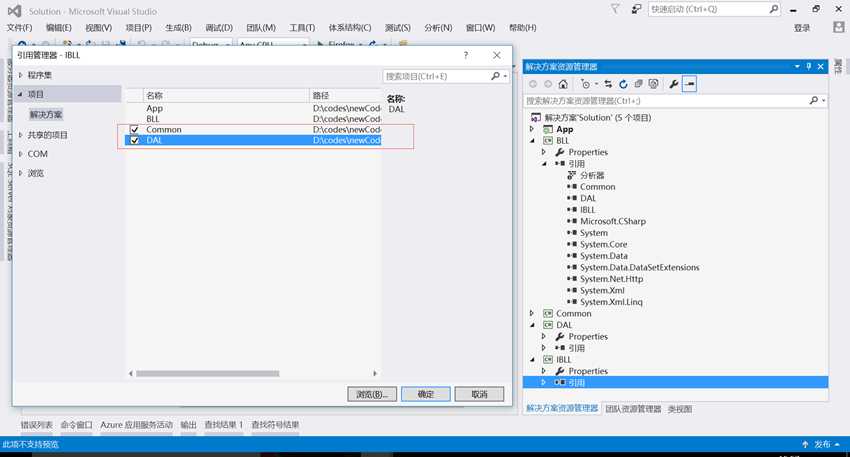Select System.Net.Http reference under BLL
Viewport: 850px width, 457px height.
tap(611, 279)
